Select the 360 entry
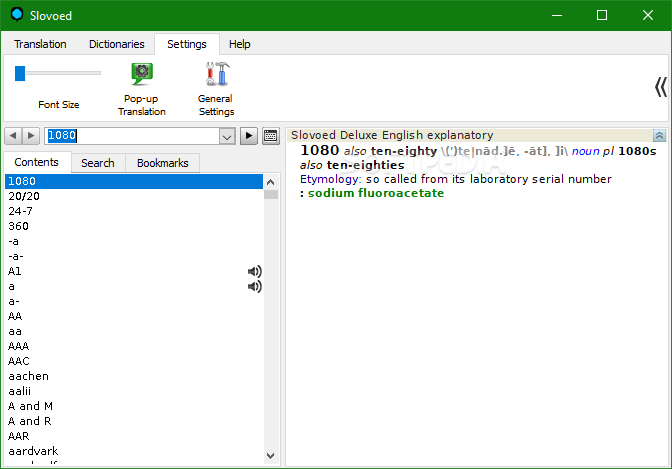The height and width of the screenshot is (469, 672). 134,226
